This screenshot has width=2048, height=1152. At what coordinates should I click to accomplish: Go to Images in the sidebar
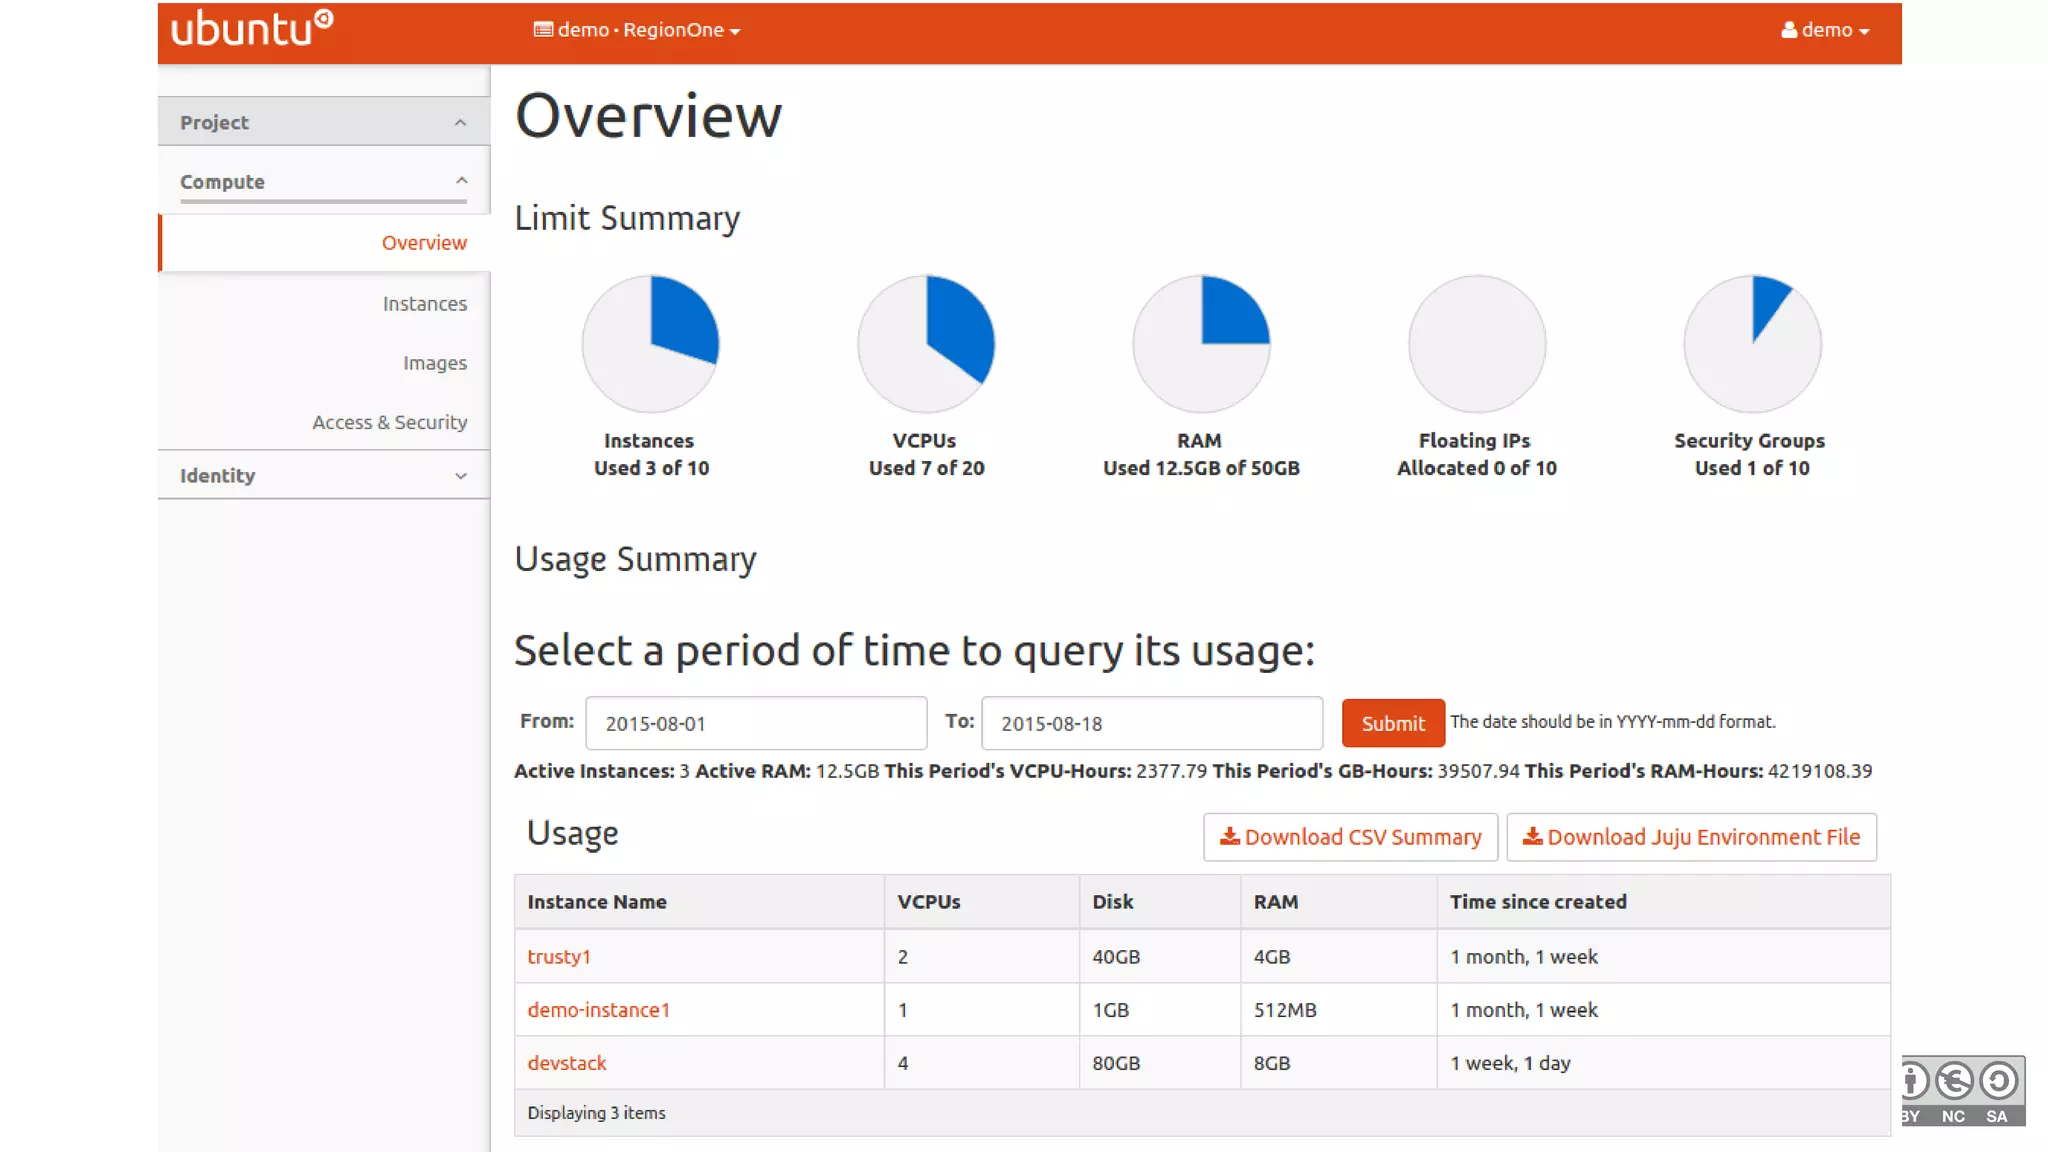coord(434,363)
